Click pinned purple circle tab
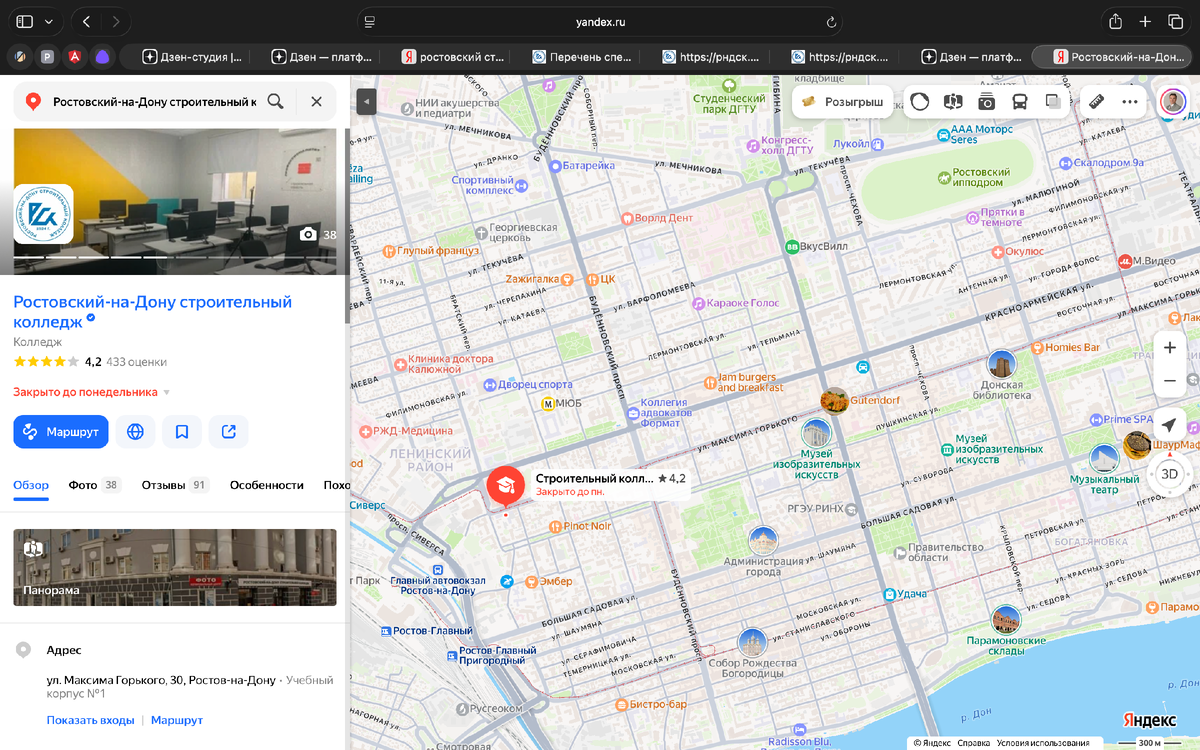The height and width of the screenshot is (750, 1200). click(x=102, y=57)
